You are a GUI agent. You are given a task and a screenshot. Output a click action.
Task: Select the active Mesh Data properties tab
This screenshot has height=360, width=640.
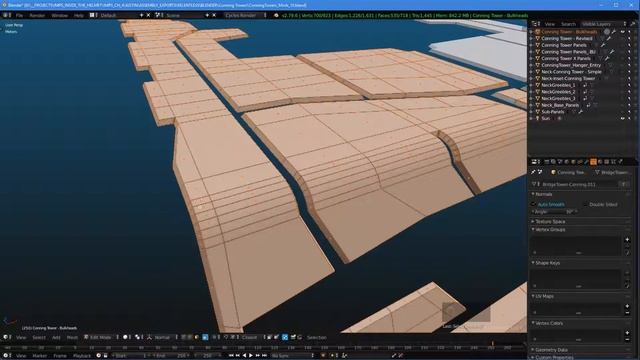pos(593,162)
